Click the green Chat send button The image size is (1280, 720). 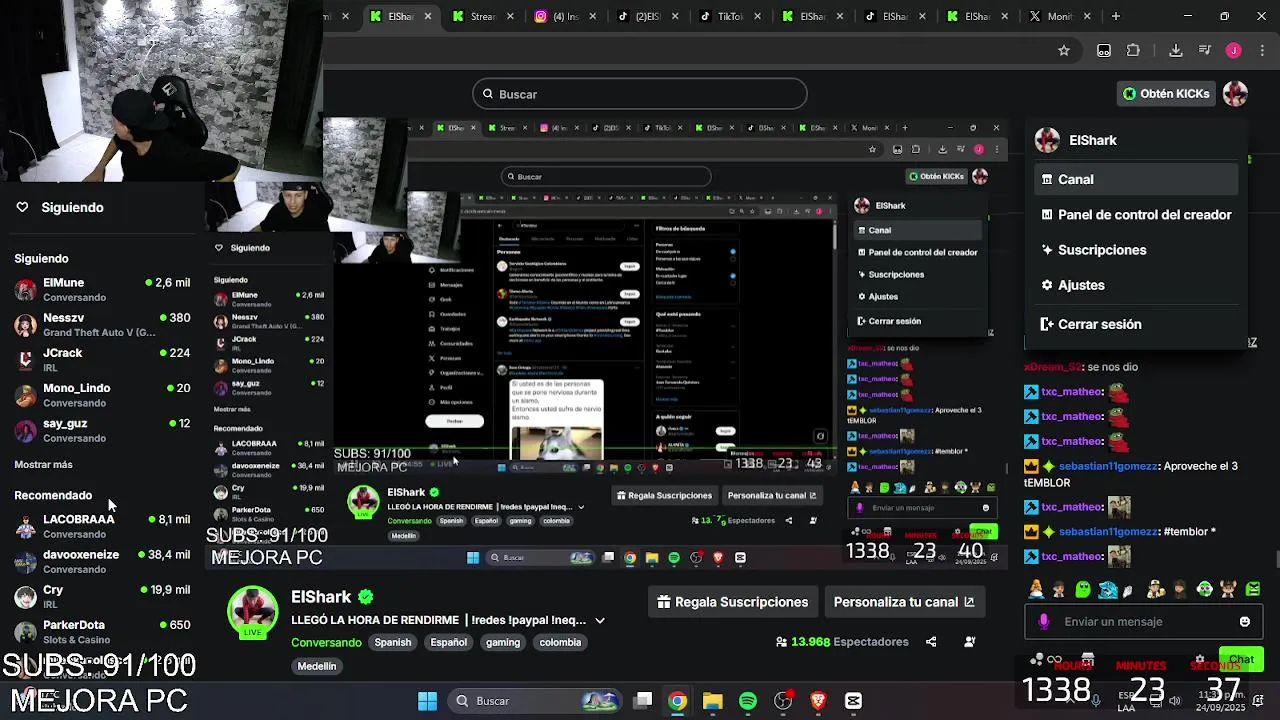click(x=1242, y=660)
